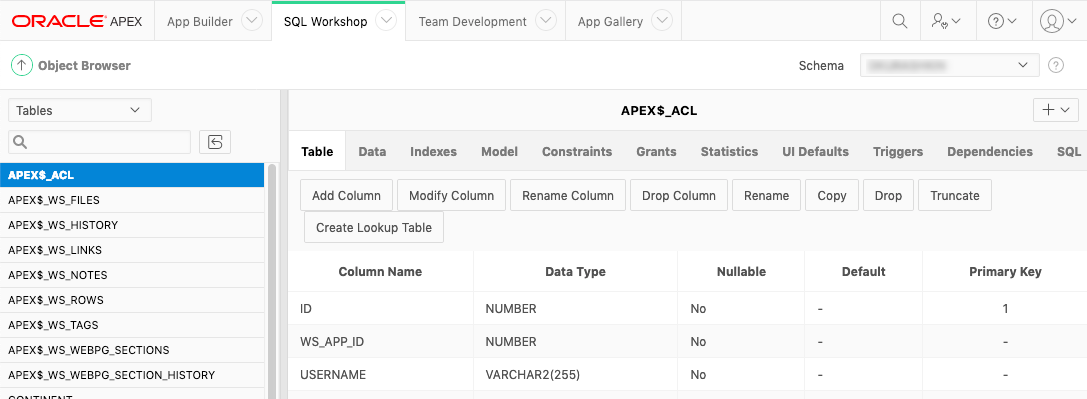This screenshot has height=399, width=1087.
Task: Switch to the Grants tab
Action: pos(656,151)
